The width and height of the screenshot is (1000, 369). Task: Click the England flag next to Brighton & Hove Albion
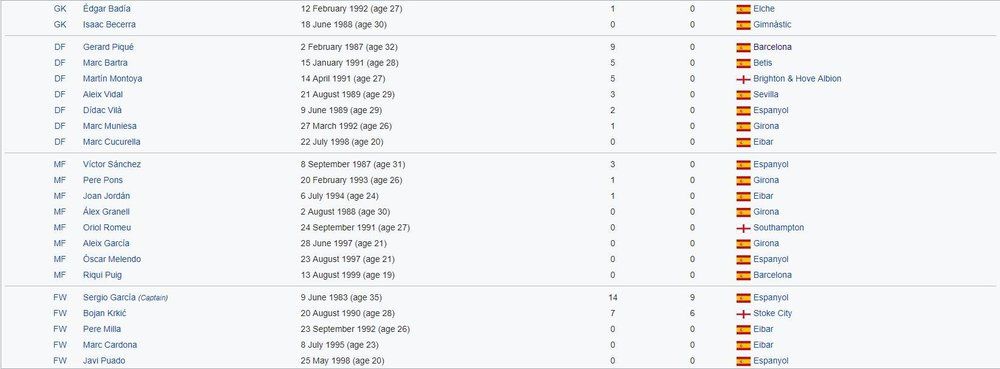pos(743,79)
